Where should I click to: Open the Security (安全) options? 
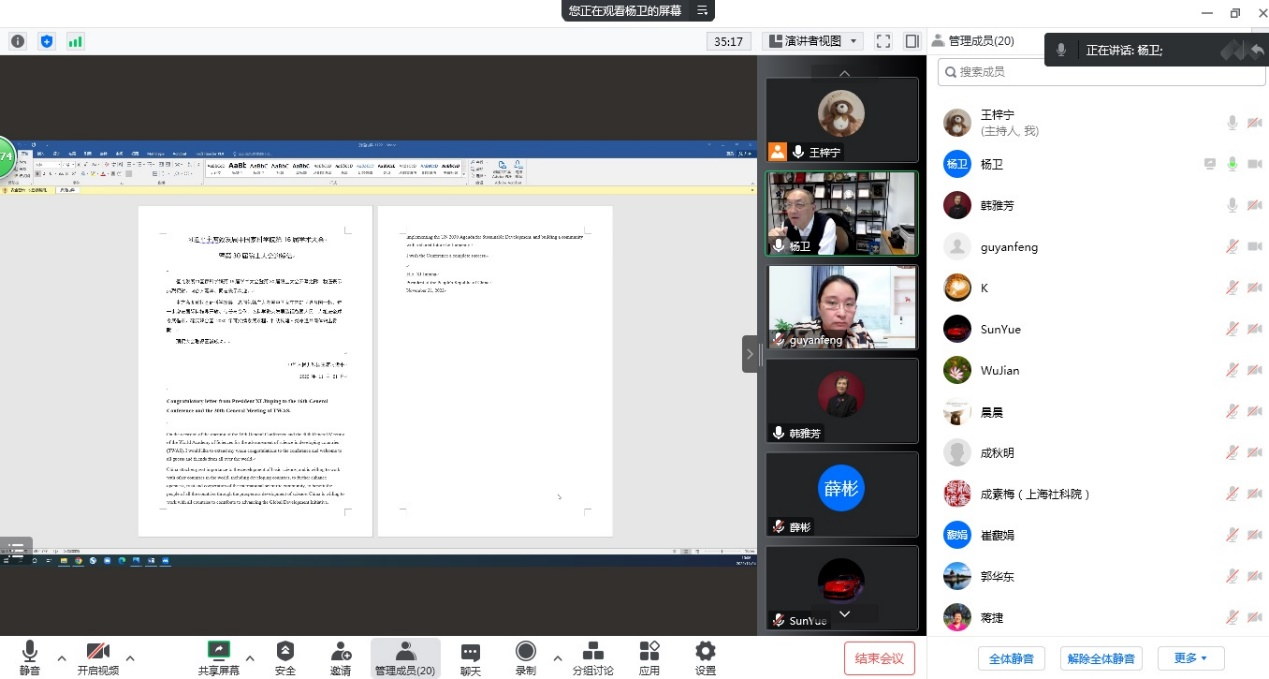tap(285, 657)
